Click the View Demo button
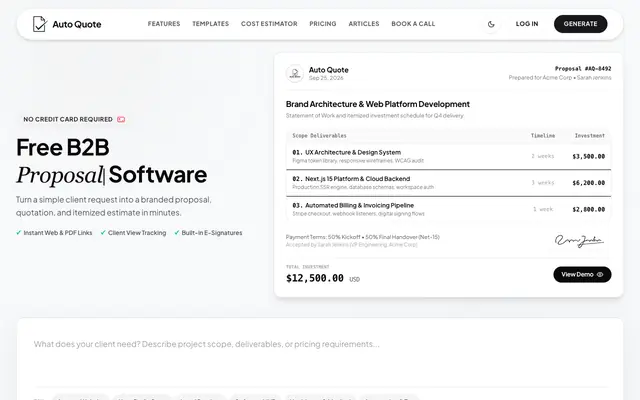 click(582, 274)
